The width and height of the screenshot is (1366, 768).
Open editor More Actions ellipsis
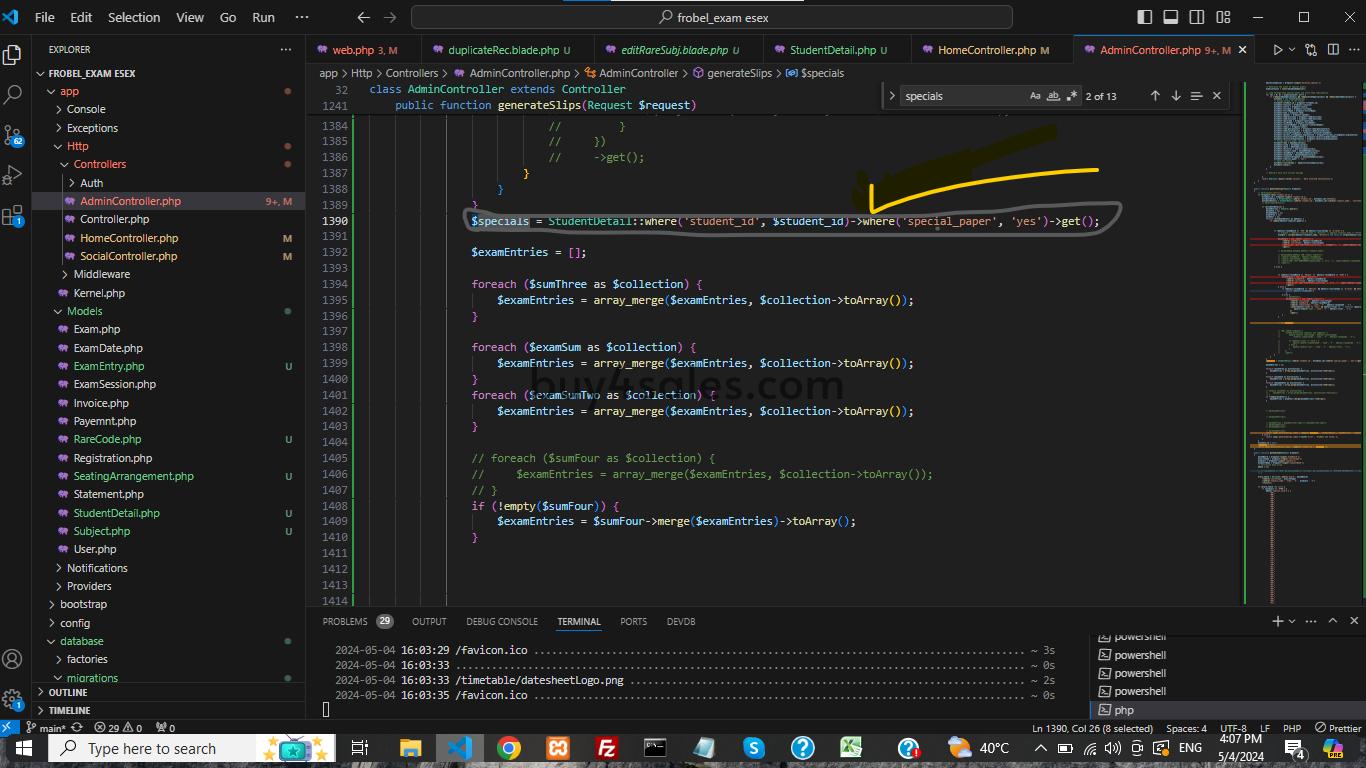click(1354, 49)
